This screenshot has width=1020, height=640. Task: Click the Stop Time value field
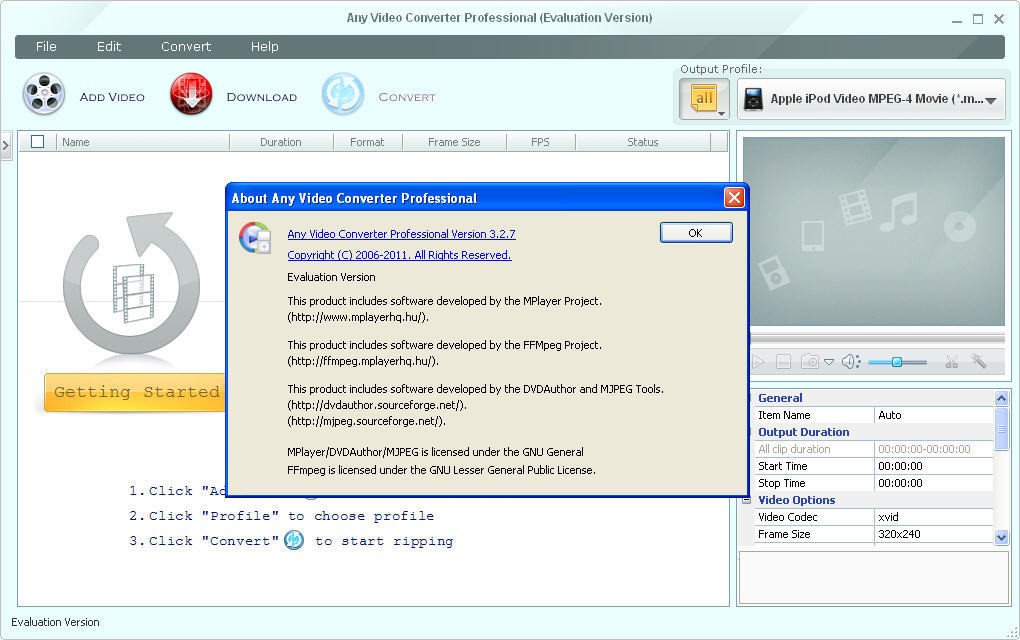tap(933, 483)
